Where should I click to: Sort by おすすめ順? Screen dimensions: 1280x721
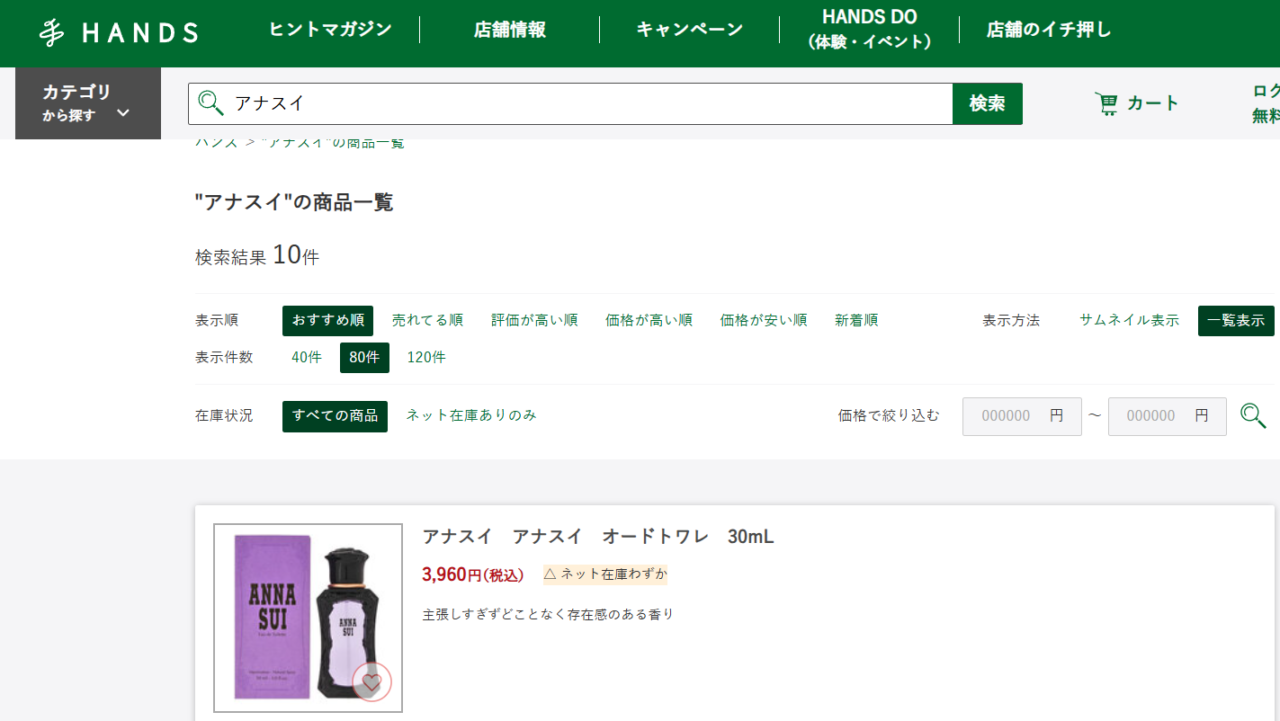[x=328, y=321]
